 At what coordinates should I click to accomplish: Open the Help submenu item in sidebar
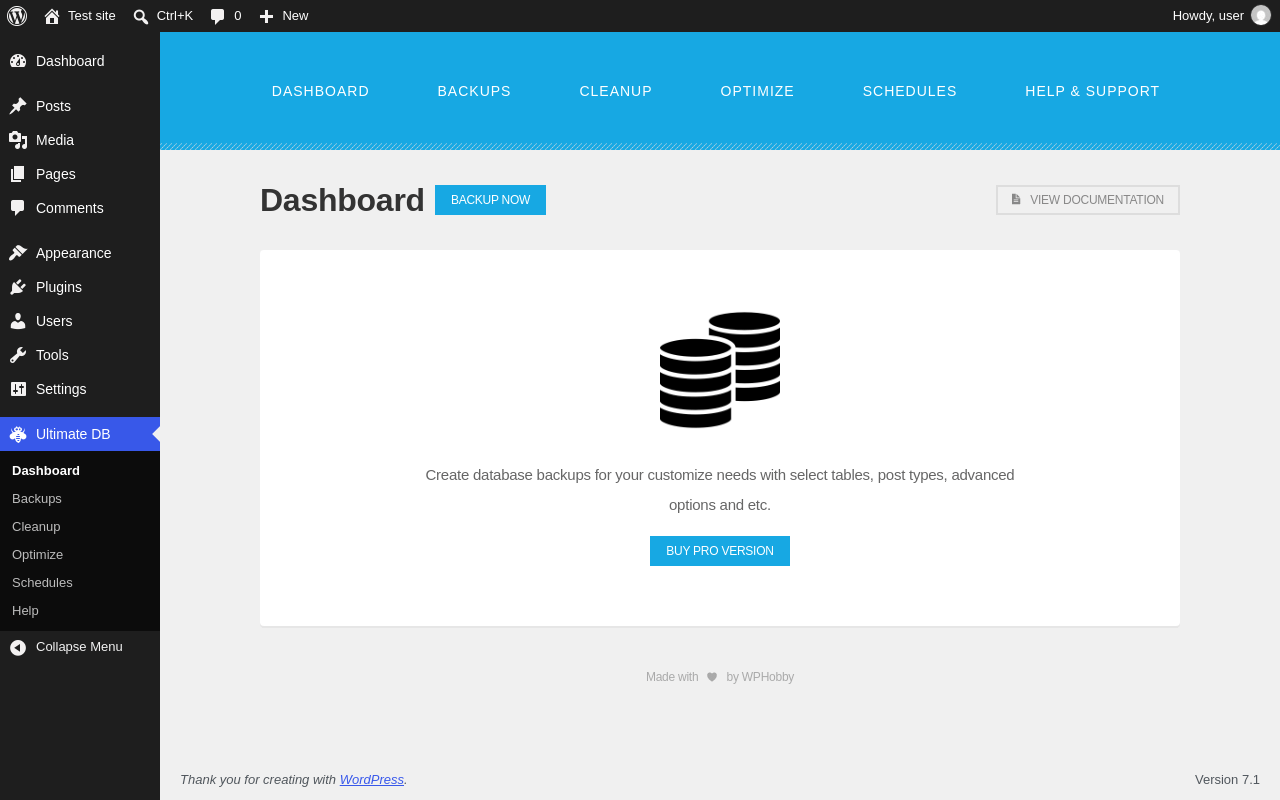25,610
